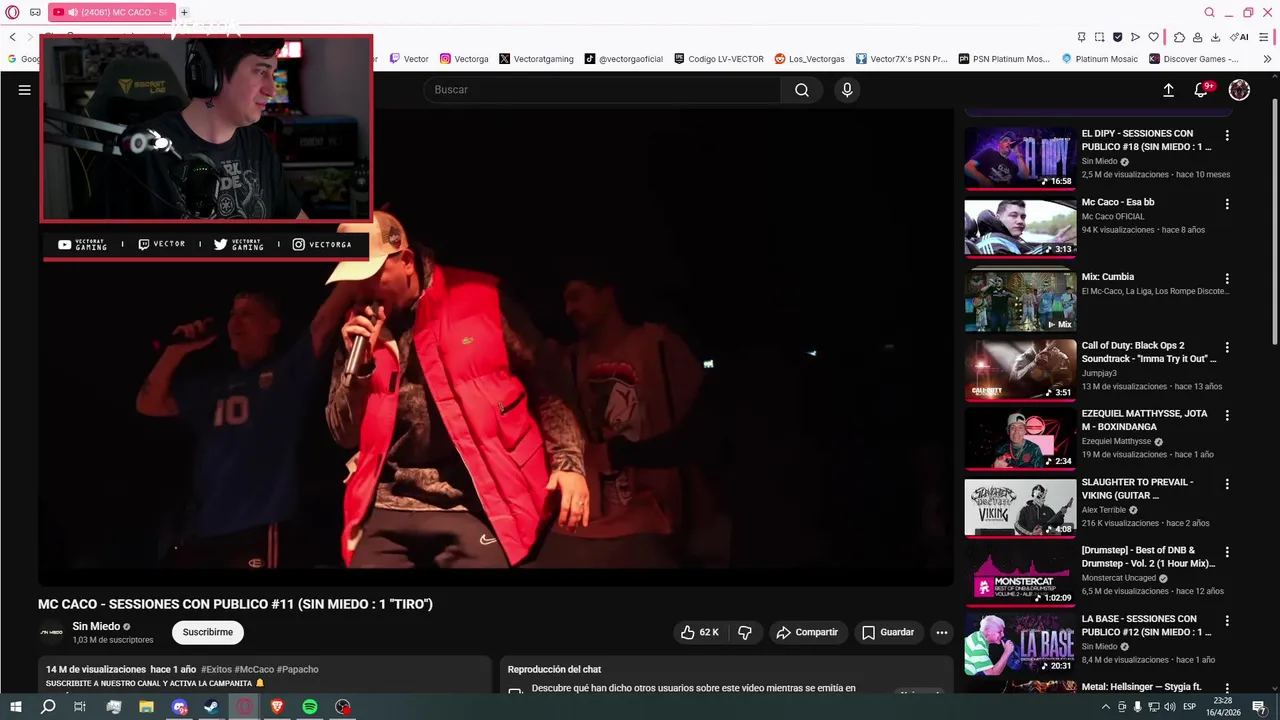The image size is (1280, 720).
Task: Open the Los_Vectorgas Reddit bookmark
Action: pyautogui.click(x=810, y=59)
